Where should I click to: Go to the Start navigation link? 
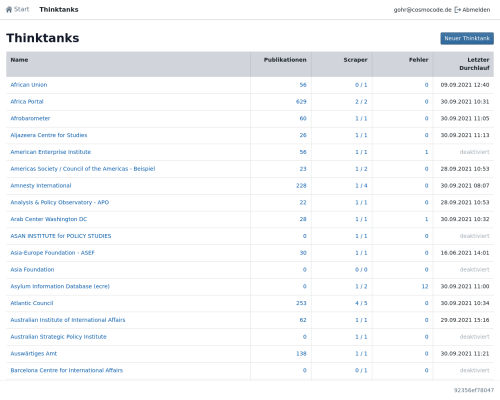21,9
